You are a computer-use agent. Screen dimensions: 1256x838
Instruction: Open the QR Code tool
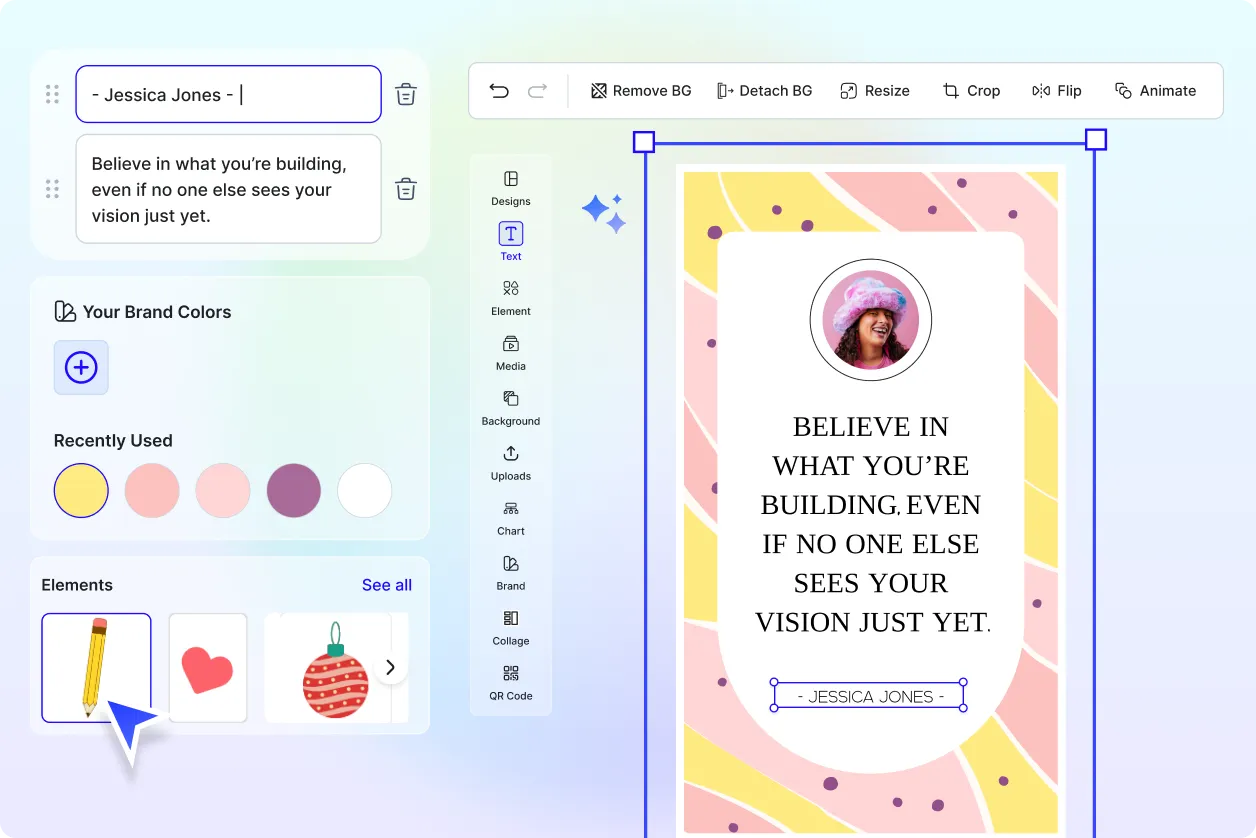[511, 682]
